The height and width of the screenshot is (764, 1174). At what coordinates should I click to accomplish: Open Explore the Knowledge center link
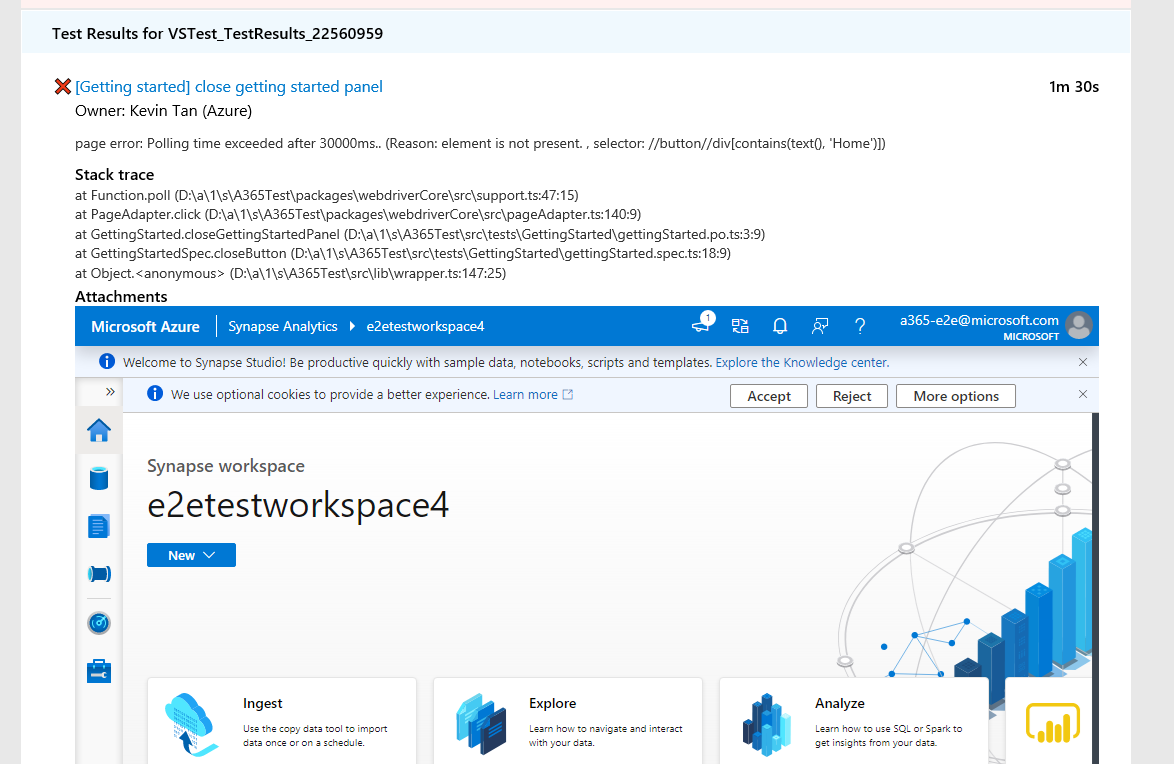click(803, 363)
